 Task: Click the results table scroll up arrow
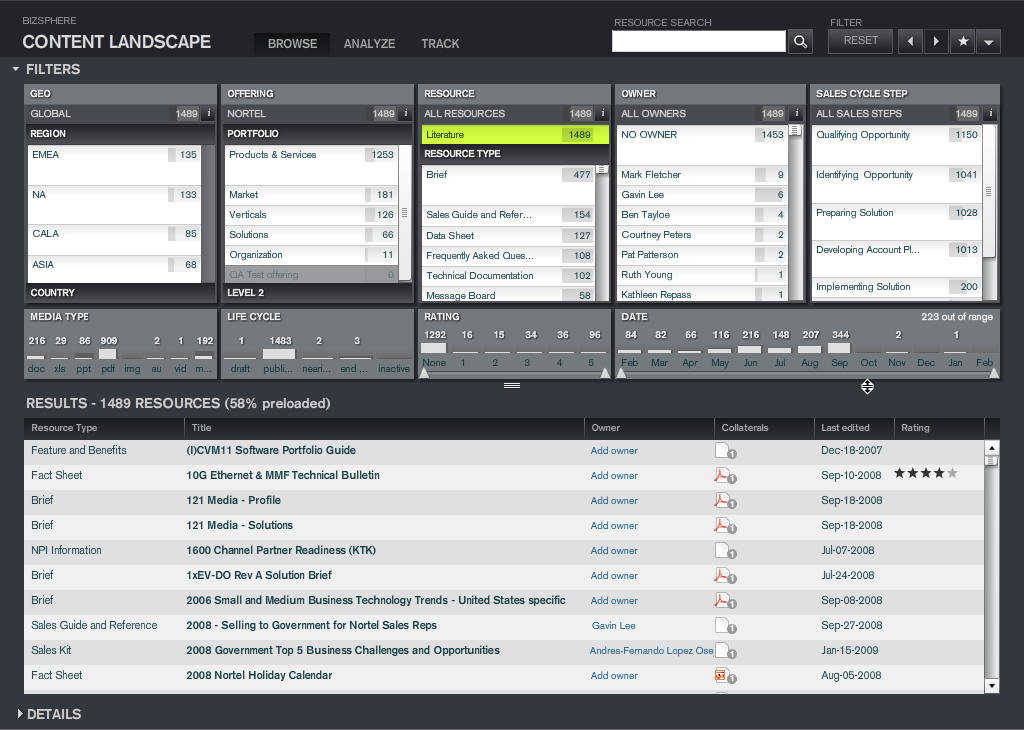pyautogui.click(x=991, y=448)
